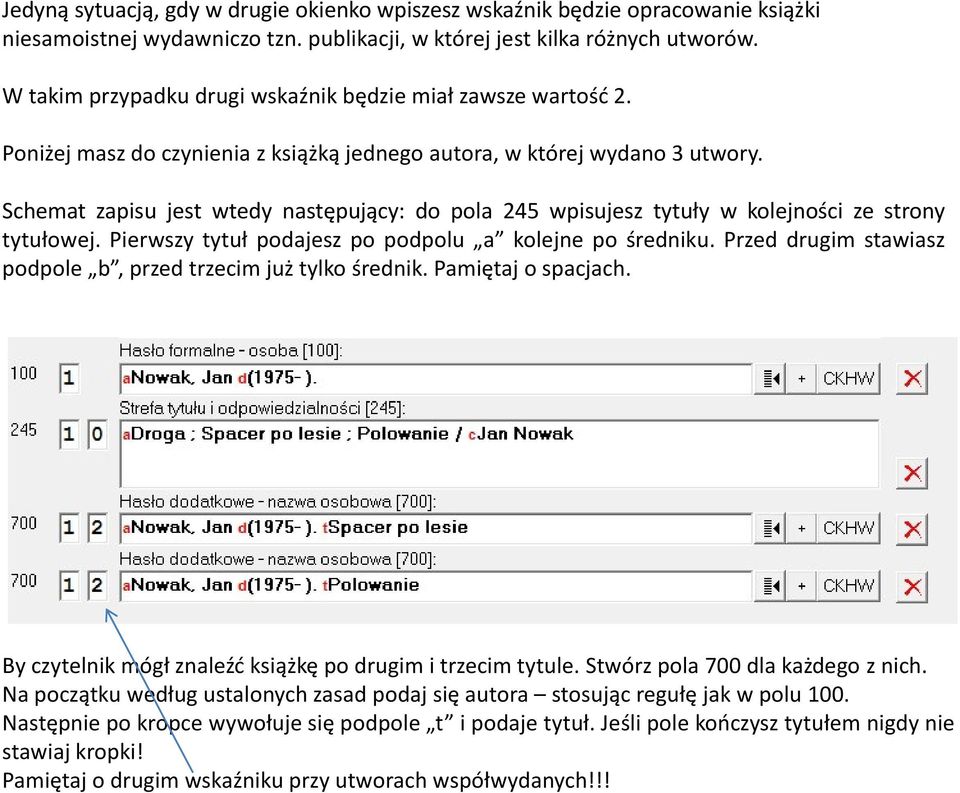
Task: Click label Strefa tytułu i odpowiedzialności [245]:
Action: click(x=262, y=408)
